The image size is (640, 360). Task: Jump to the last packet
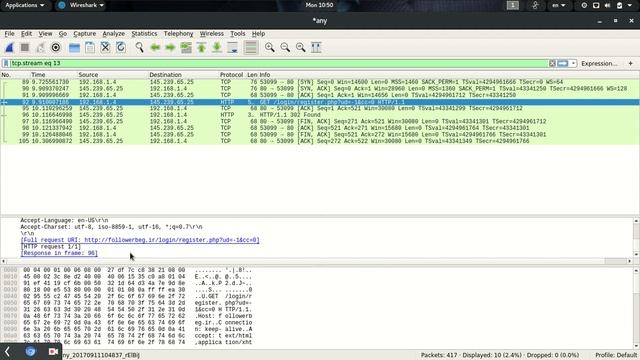click(217, 47)
